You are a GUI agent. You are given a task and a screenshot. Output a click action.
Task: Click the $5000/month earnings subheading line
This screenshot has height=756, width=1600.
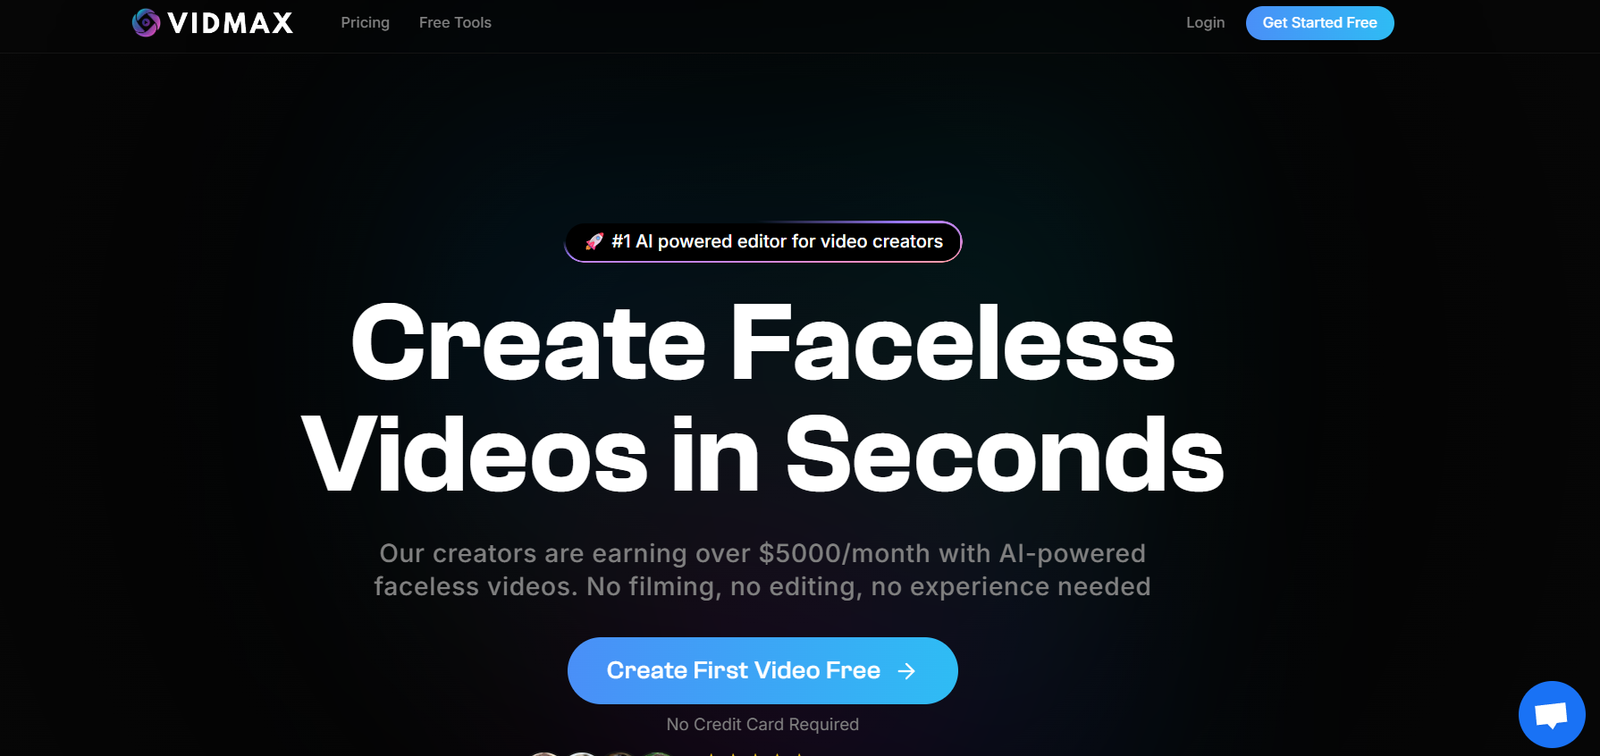coord(763,553)
